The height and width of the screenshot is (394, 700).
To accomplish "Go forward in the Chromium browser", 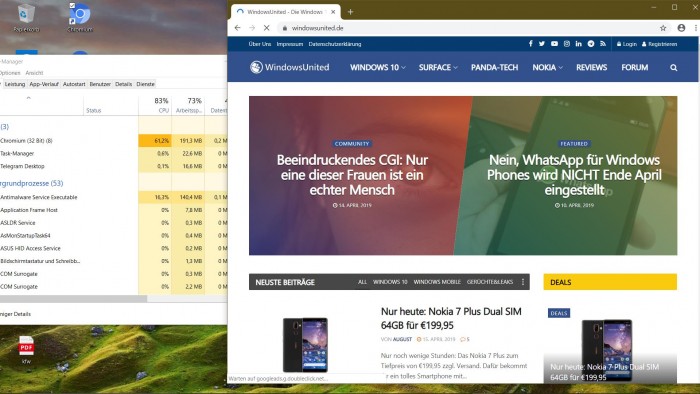I will (x=252, y=28).
